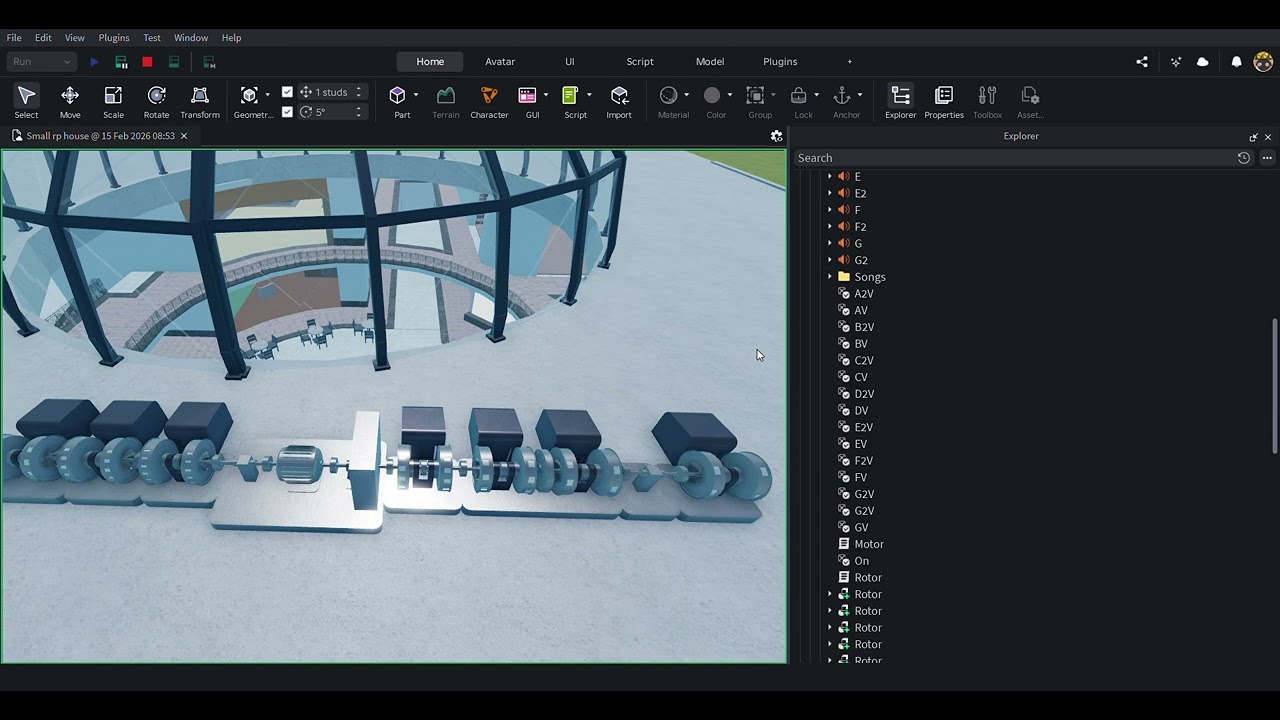
Task: Switch to the UI tab
Action: click(570, 62)
